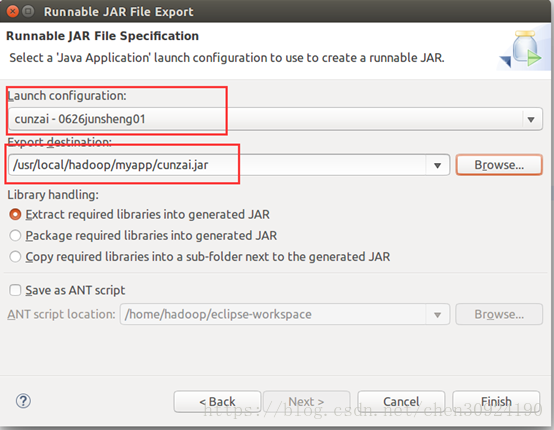Go to the previous page with Back
The height and width of the screenshot is (430, 554).
coord(217,401)
